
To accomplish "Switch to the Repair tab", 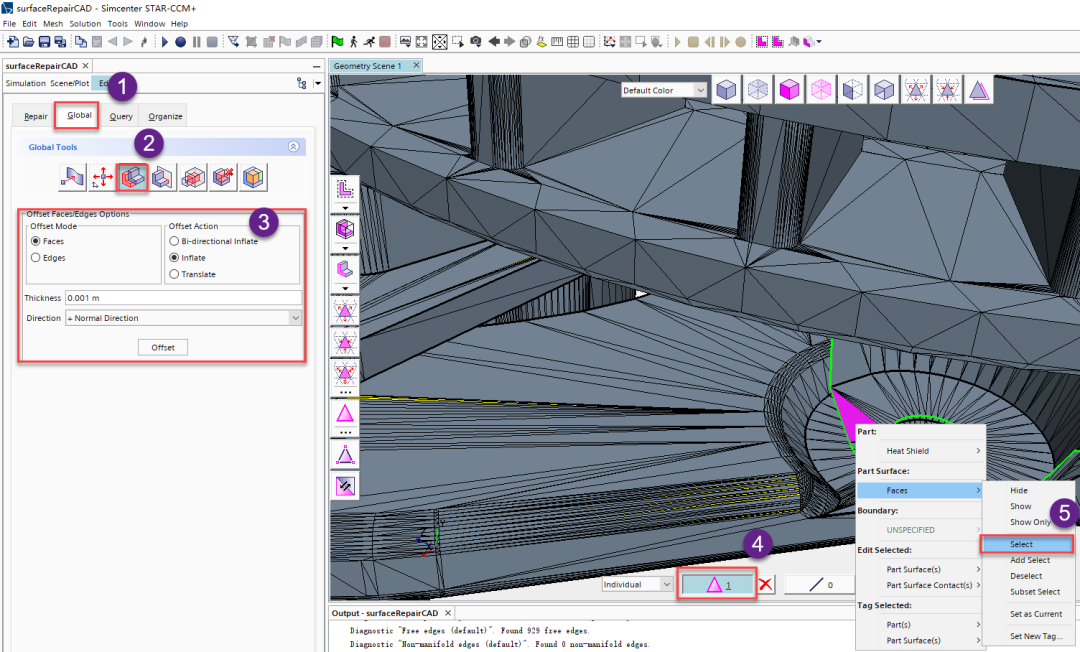I will 36,116.
